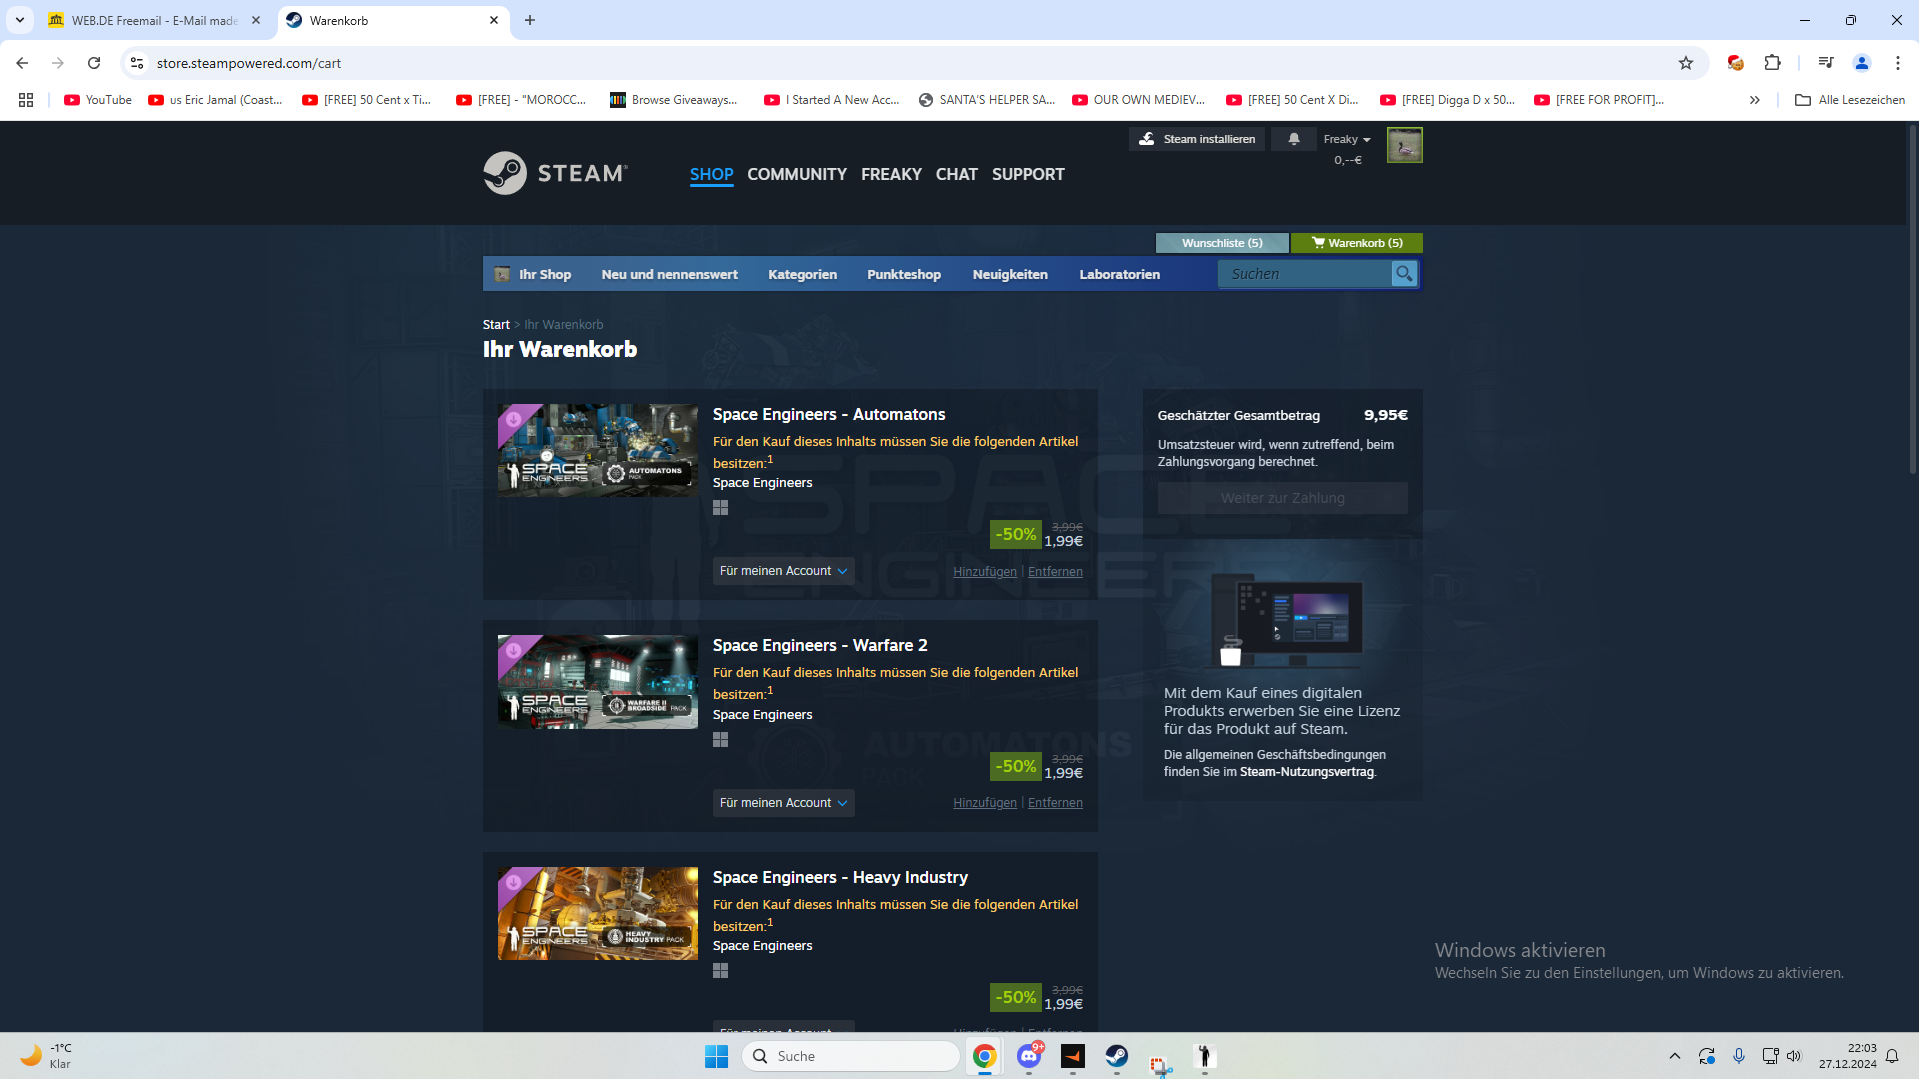Open the Space Engineers Warfare 2 thumbnail
Screen dimensions: 1919x1079
coord(598,682)
